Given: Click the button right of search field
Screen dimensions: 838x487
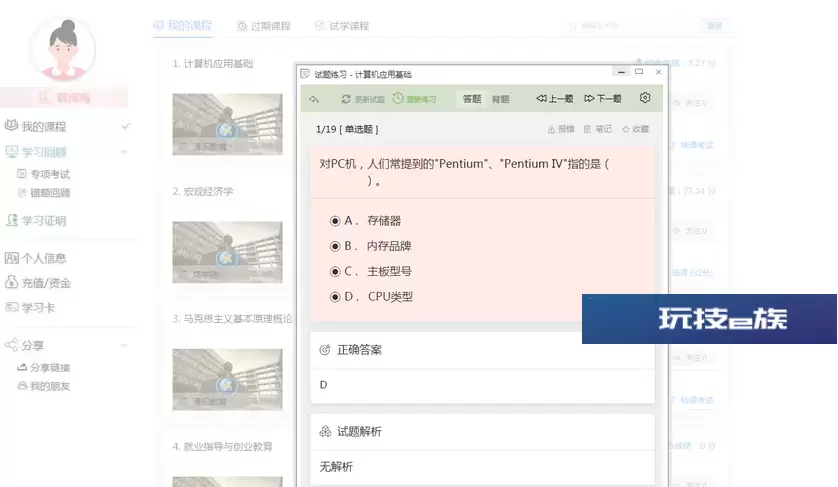Looking at the screenshot, I should [x=715, y=25].
